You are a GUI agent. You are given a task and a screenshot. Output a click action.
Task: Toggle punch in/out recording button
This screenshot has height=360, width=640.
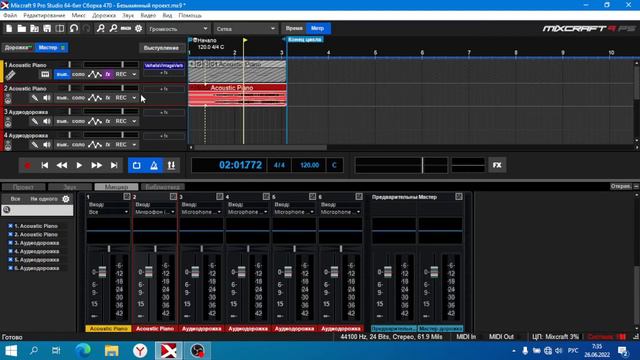click(x=171, y=165)
